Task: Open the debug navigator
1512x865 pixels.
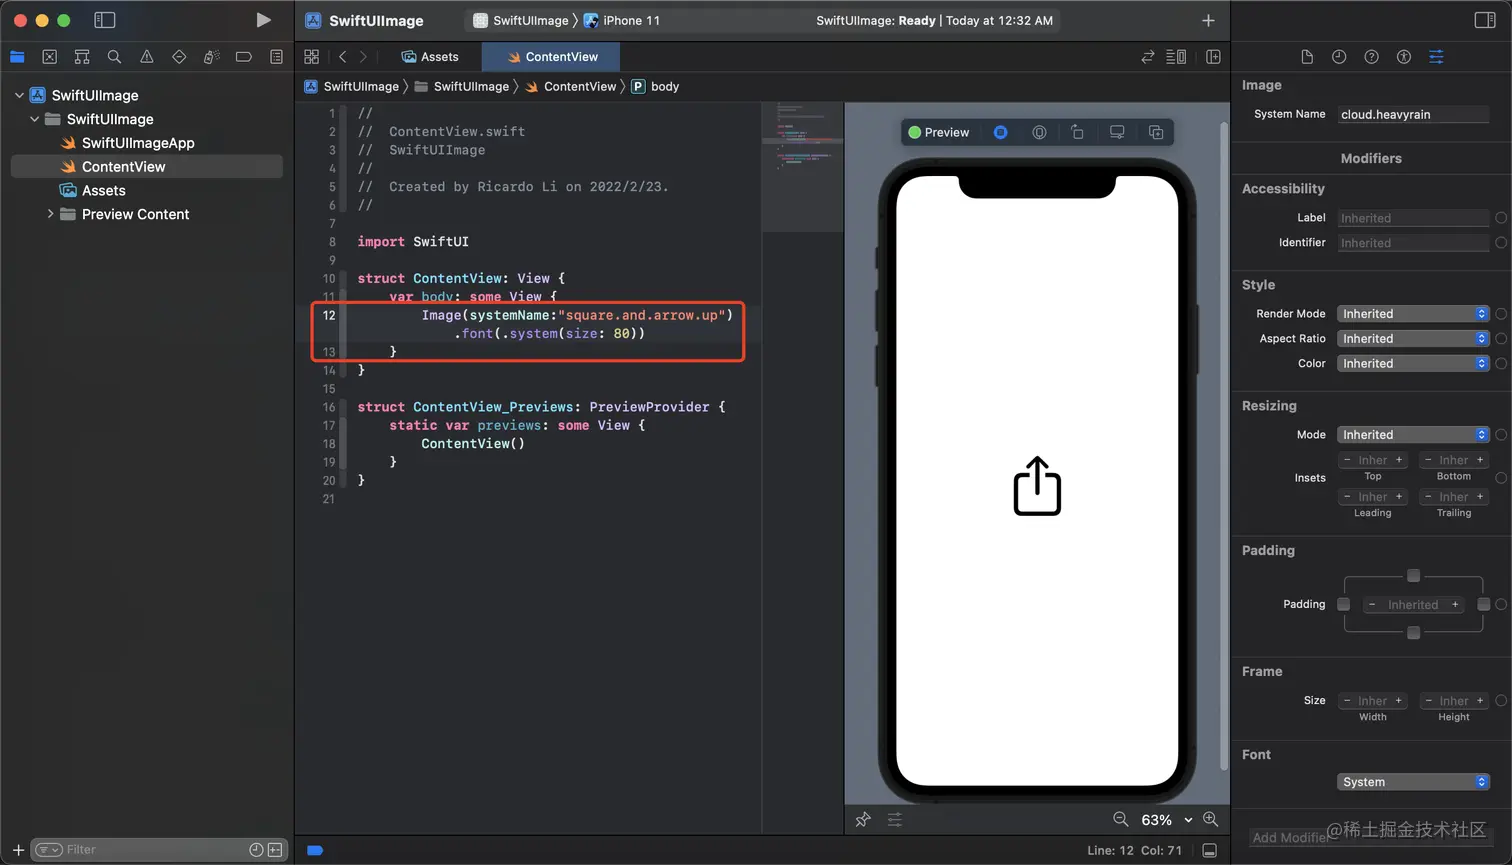Action: (x=211, y=57)
